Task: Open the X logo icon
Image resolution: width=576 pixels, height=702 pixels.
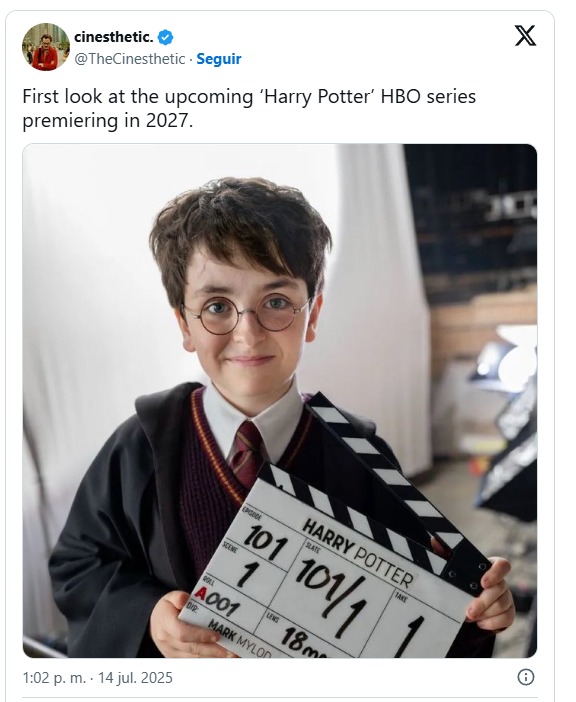Action: pyautogui.click(x=525, y=35)
